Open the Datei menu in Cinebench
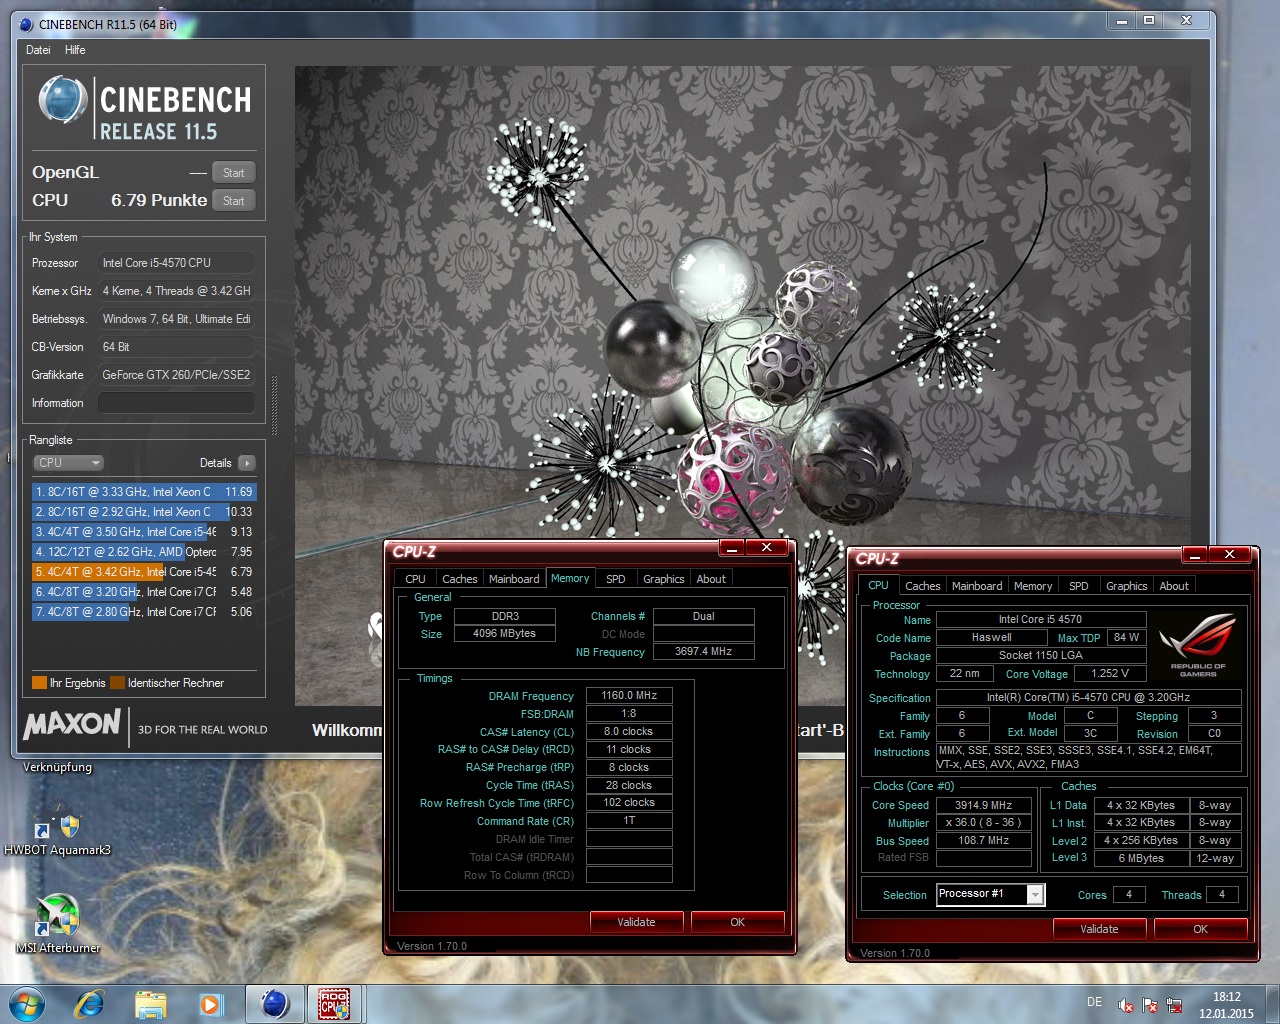The image size is (1280, 1024). tap(38, 50)
